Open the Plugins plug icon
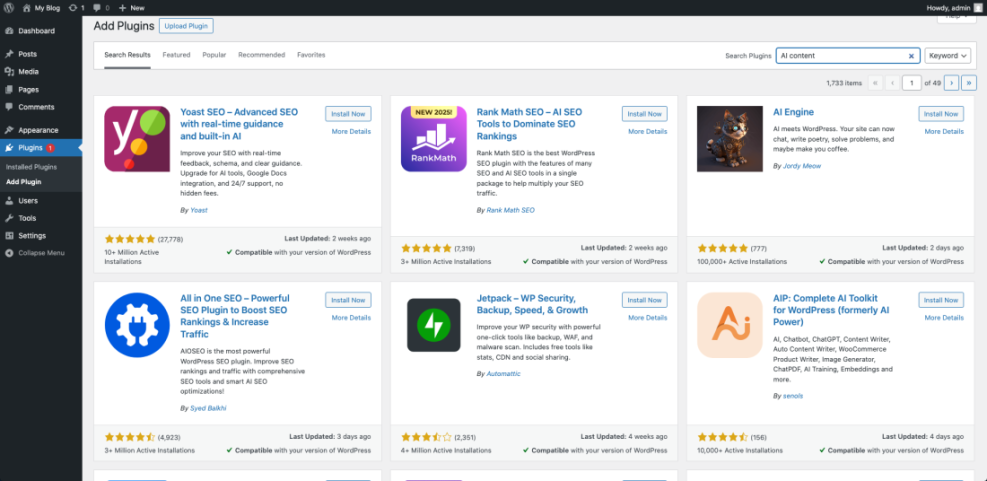 9,148
